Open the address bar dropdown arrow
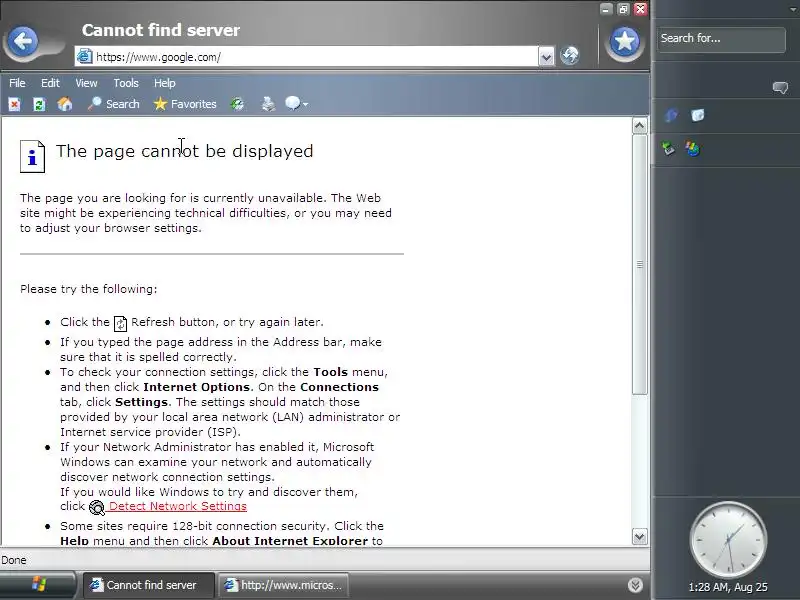The image size is (800, 600). [546, 57]
